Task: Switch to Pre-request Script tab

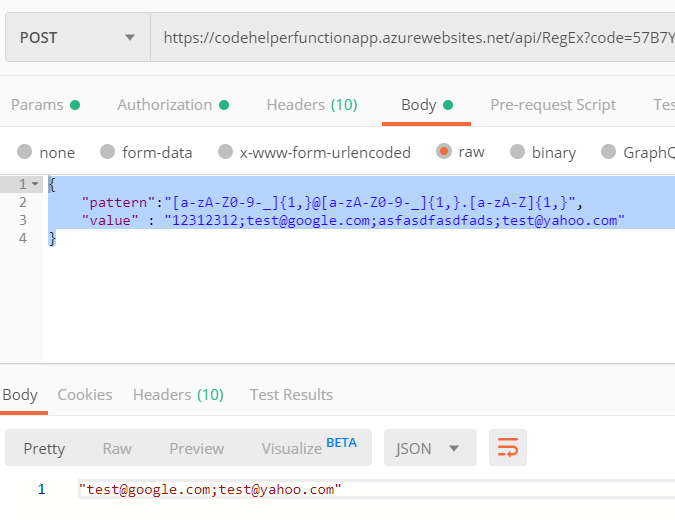Action: tap(553, 105)
